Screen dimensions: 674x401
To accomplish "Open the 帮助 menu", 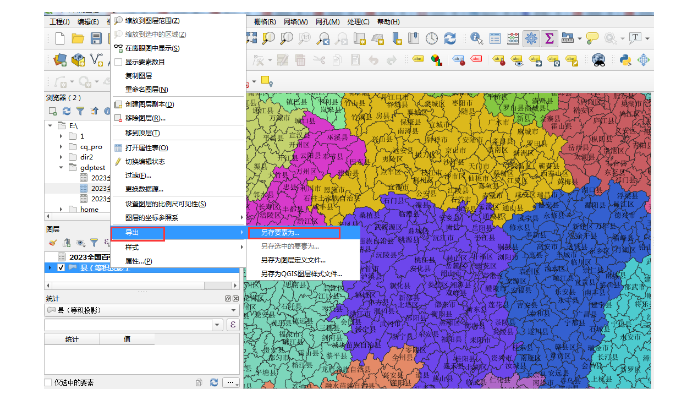I will pyautogui.click(x=389, y=21).
